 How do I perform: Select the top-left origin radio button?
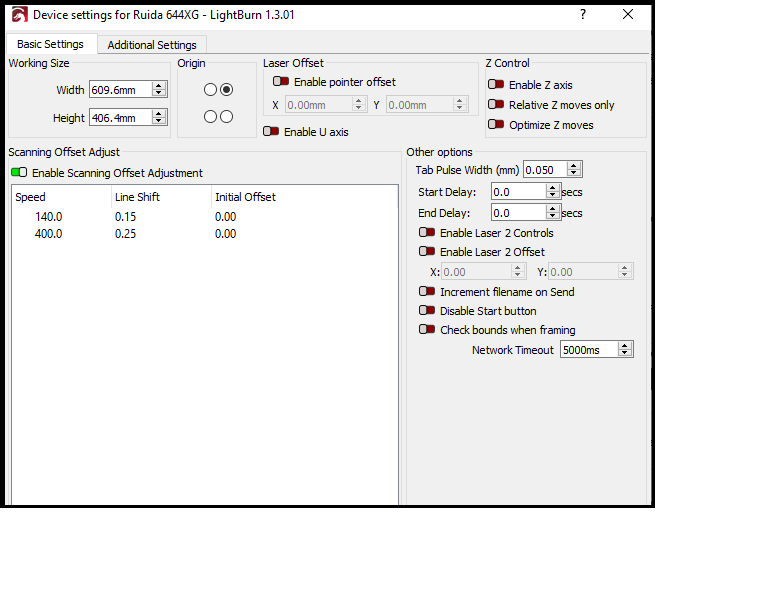point(211,90)
